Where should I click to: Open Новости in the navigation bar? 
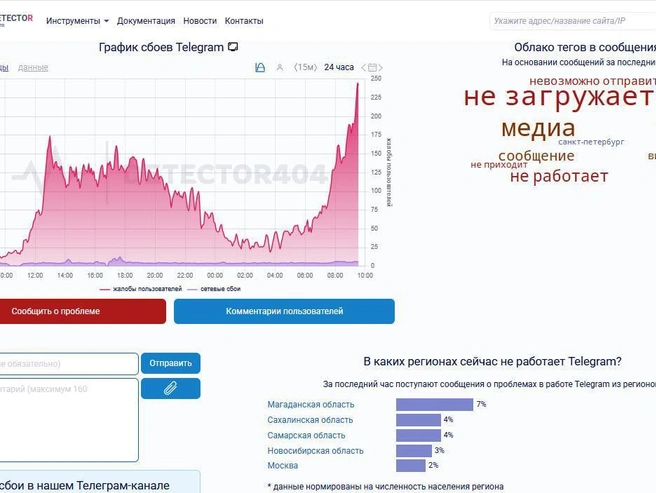[200, 21]
